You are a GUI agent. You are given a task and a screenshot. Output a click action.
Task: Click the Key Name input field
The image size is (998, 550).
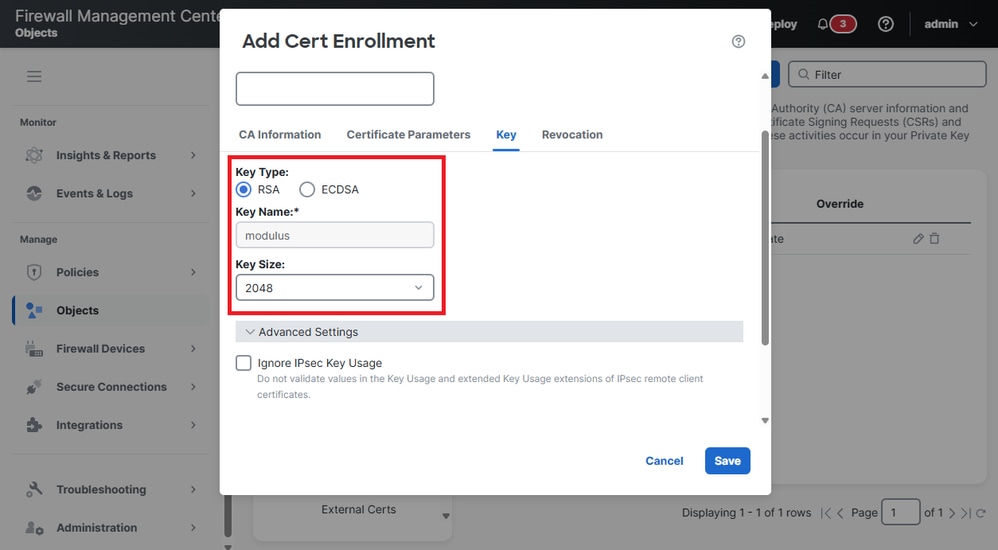coord(335,235)
